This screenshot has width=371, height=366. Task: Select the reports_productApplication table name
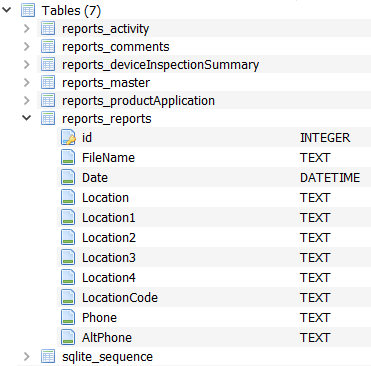[x=139, y=101]
